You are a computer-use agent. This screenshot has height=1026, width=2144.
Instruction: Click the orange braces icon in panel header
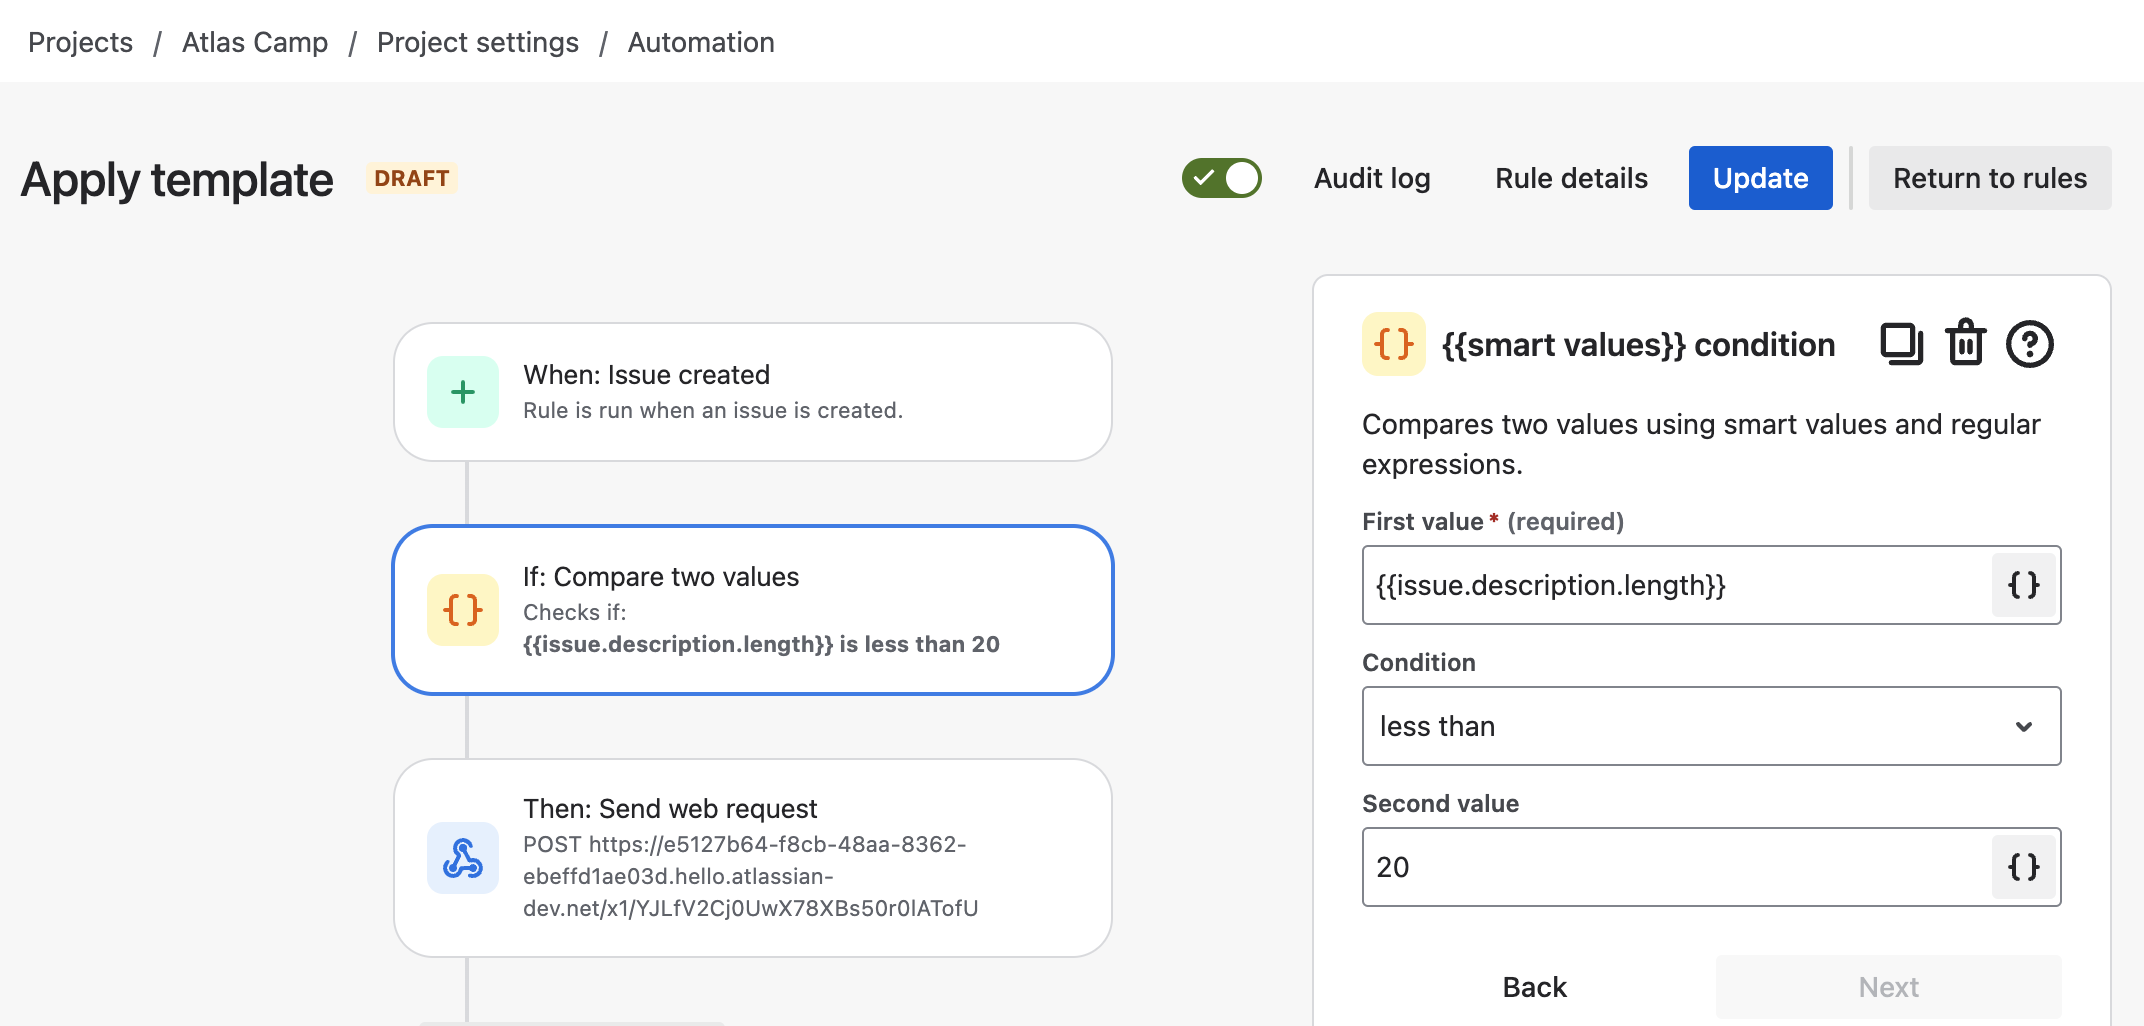coord(1393,344)
